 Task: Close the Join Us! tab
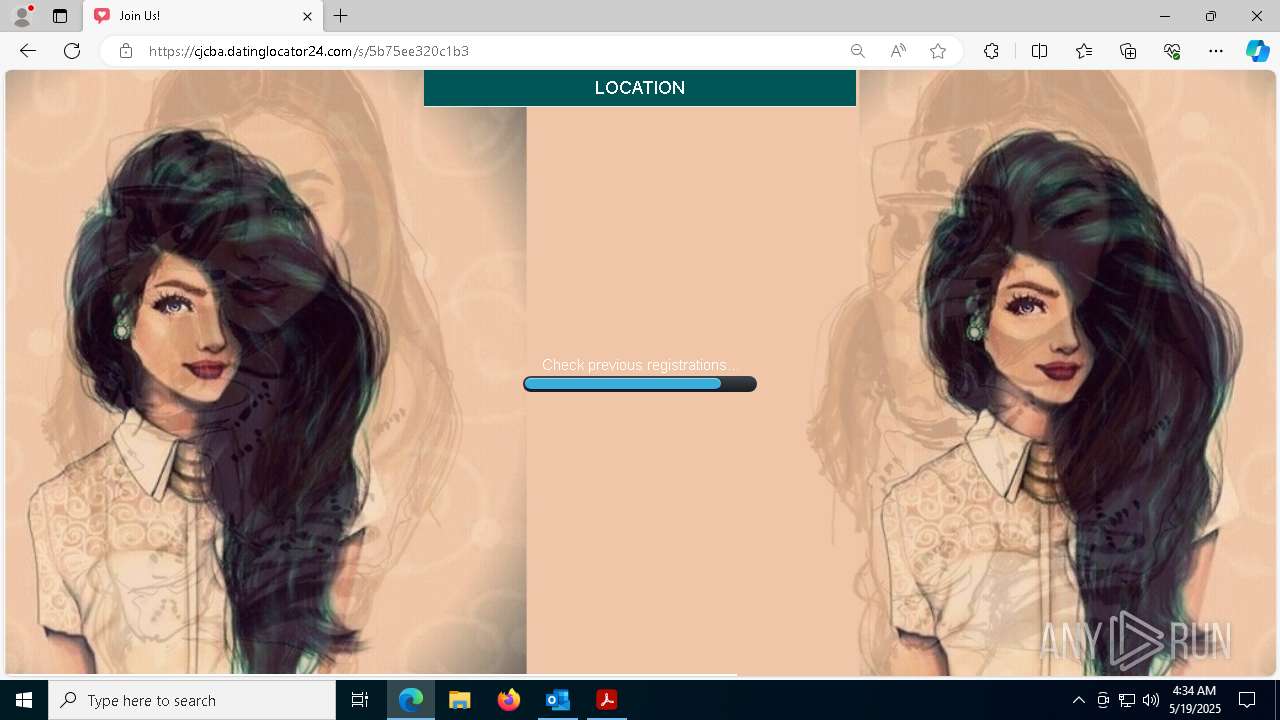(x=307, y=16)
